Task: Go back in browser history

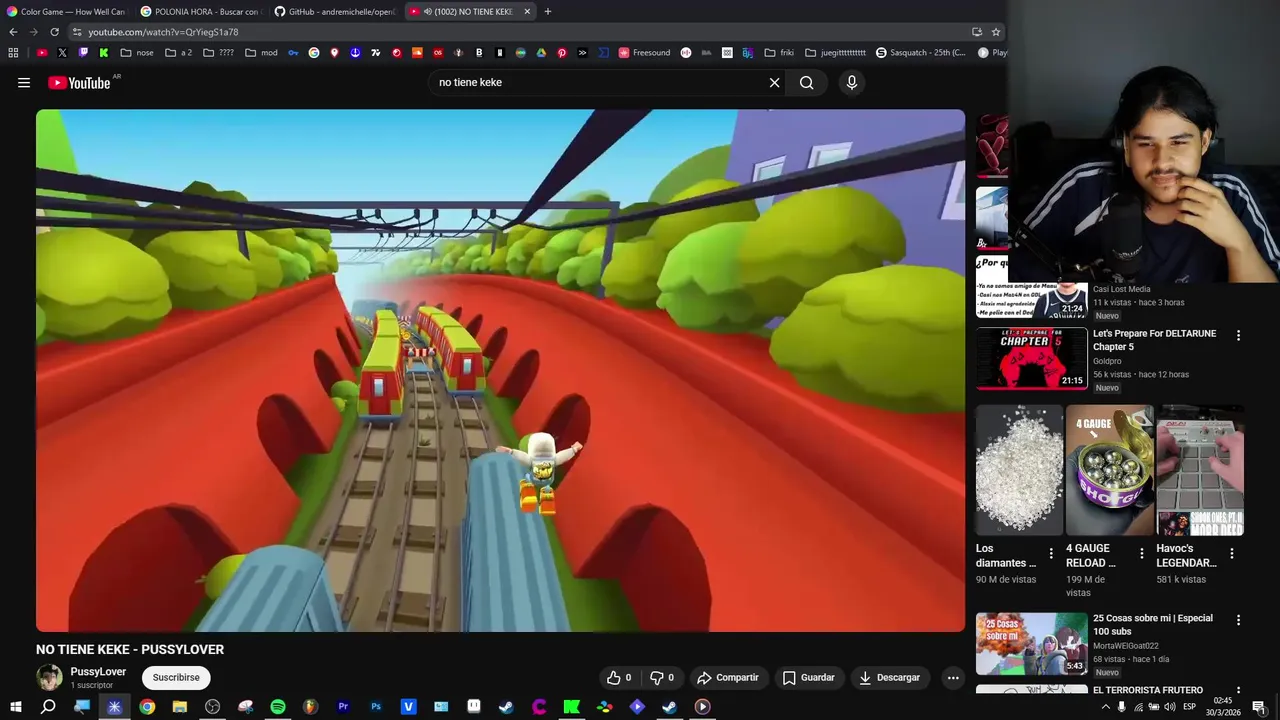Action: coord(13,32)
